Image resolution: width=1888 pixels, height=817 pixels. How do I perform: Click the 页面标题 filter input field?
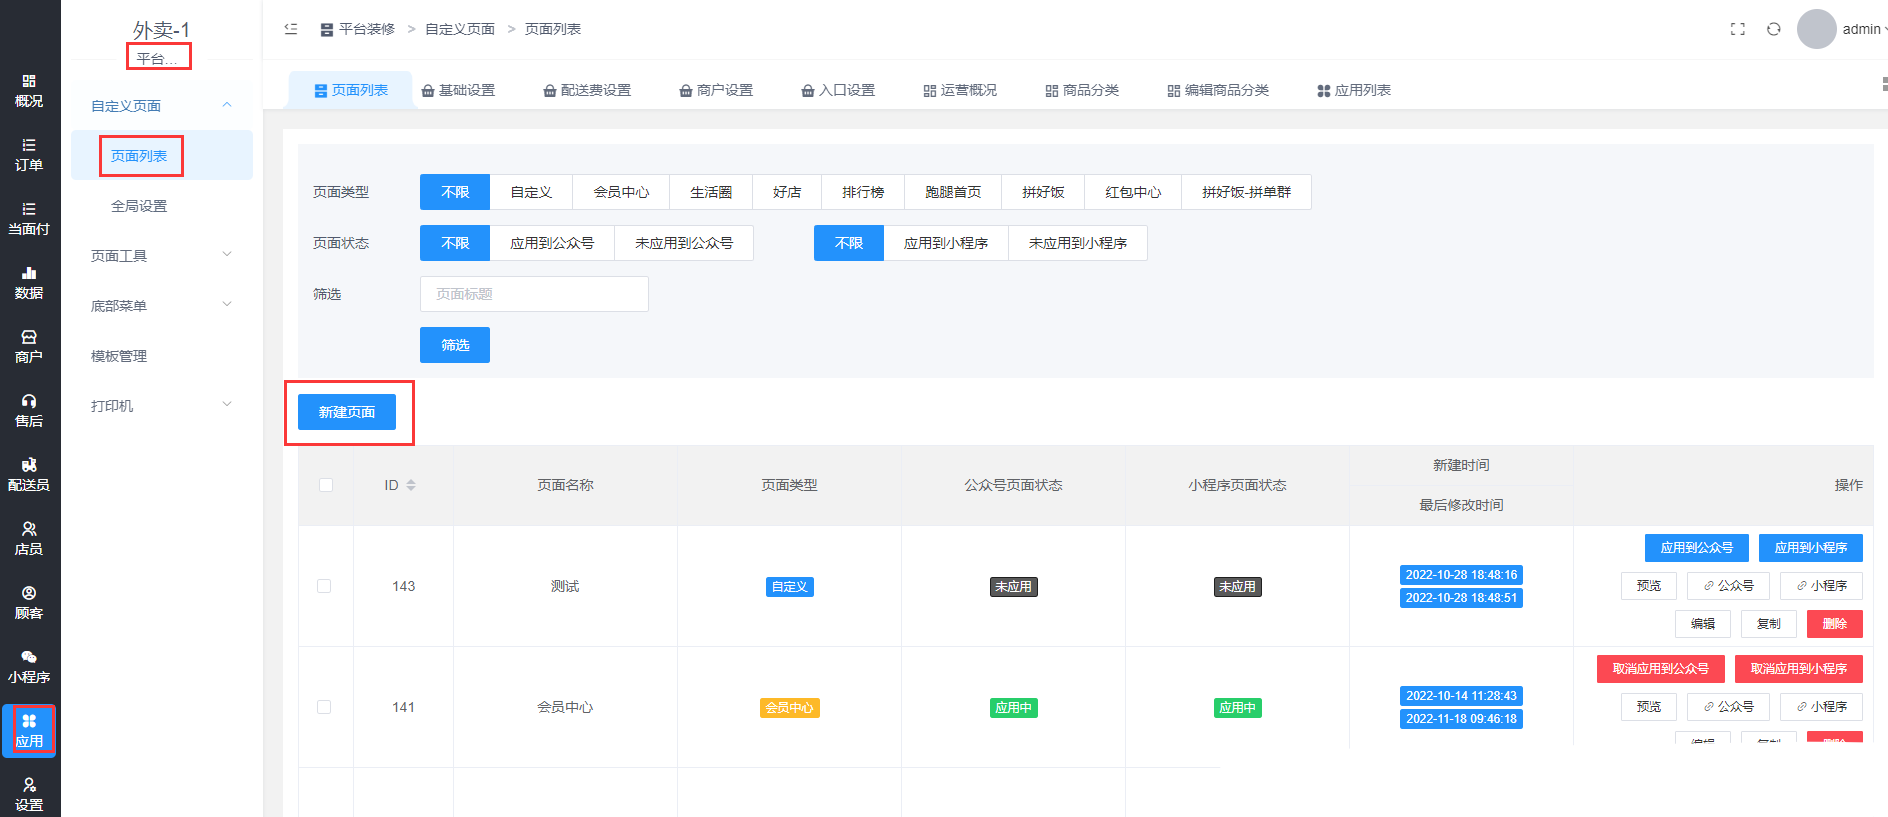point(534,294)
